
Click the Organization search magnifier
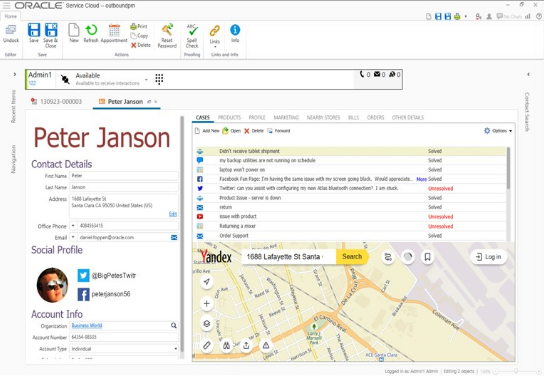tap(173, 326)
